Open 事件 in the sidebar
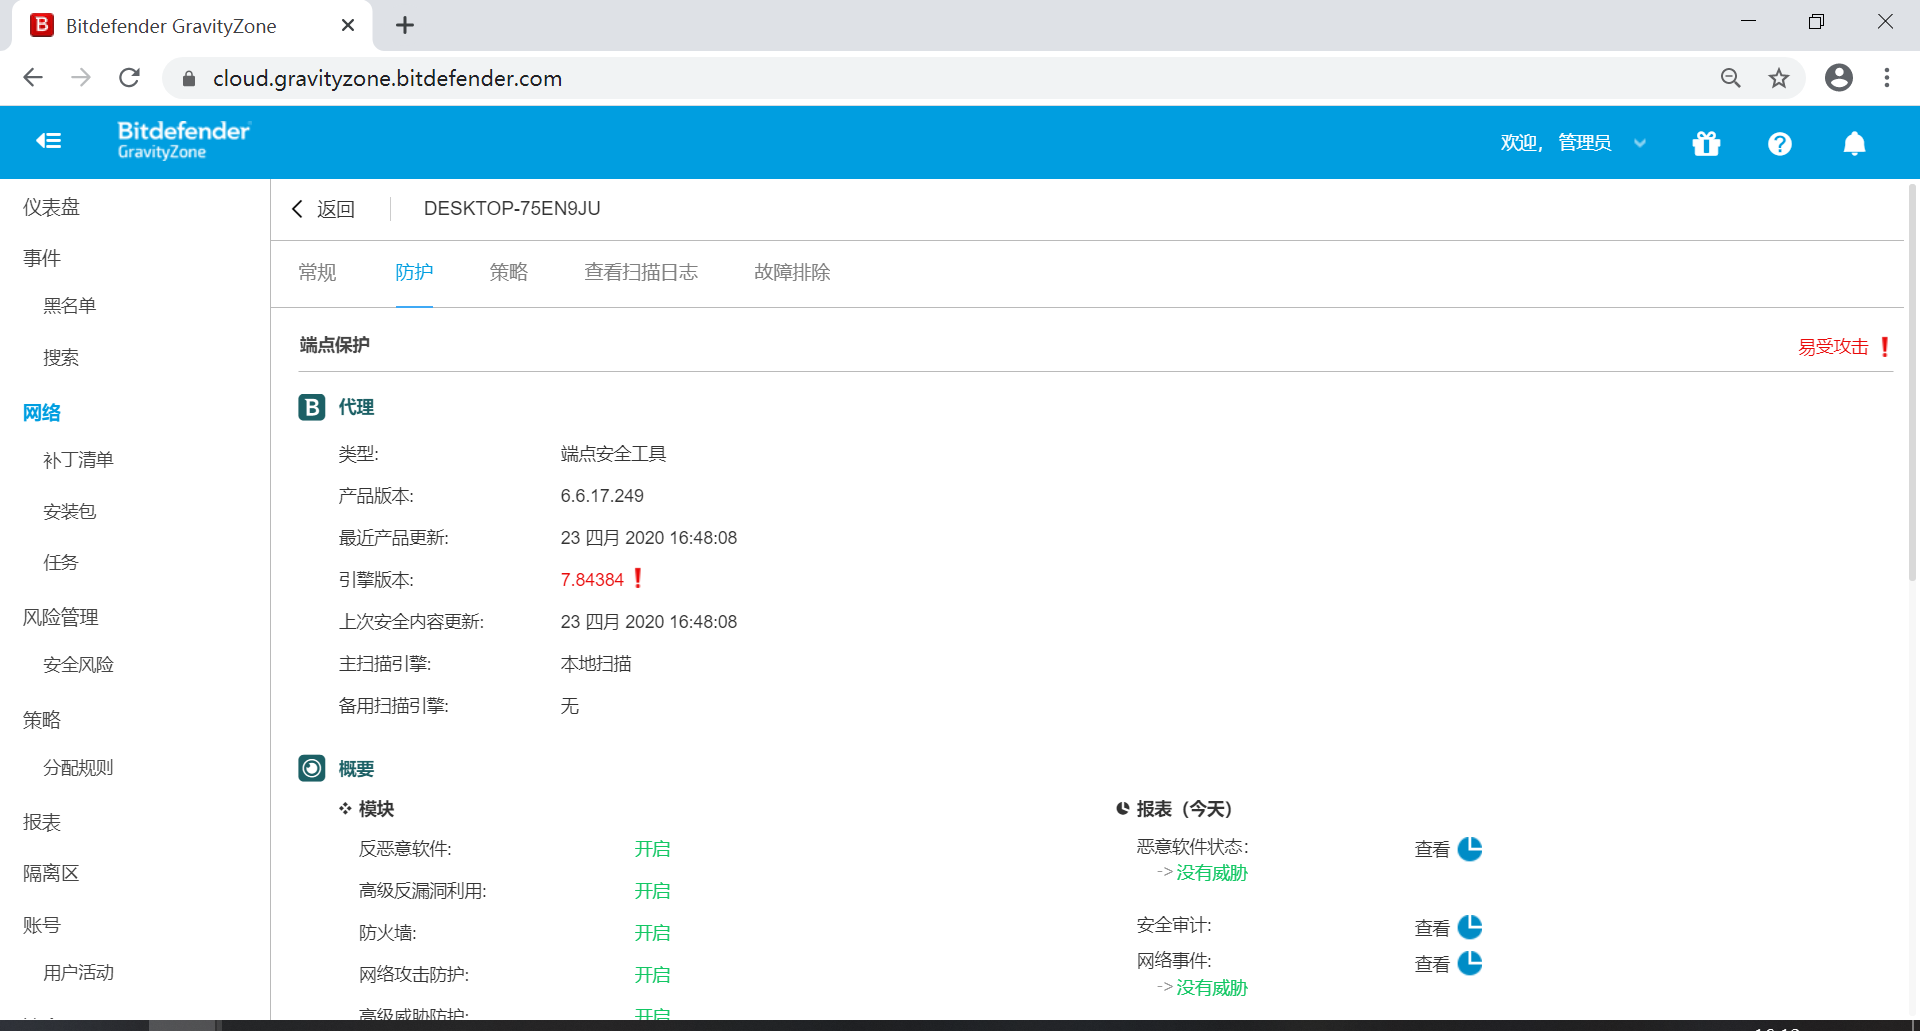The image size is (1920, 1031). click(42, 258)
